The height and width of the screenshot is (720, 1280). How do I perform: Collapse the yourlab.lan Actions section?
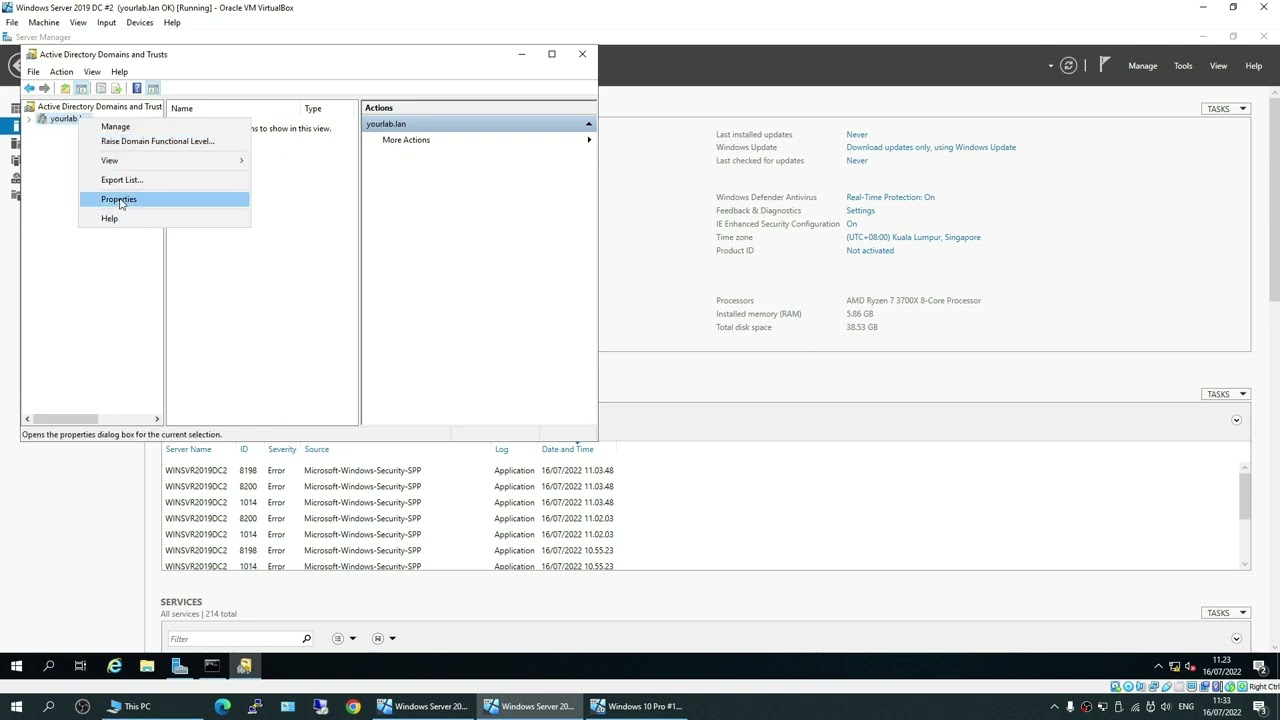[x=589, y=124]
